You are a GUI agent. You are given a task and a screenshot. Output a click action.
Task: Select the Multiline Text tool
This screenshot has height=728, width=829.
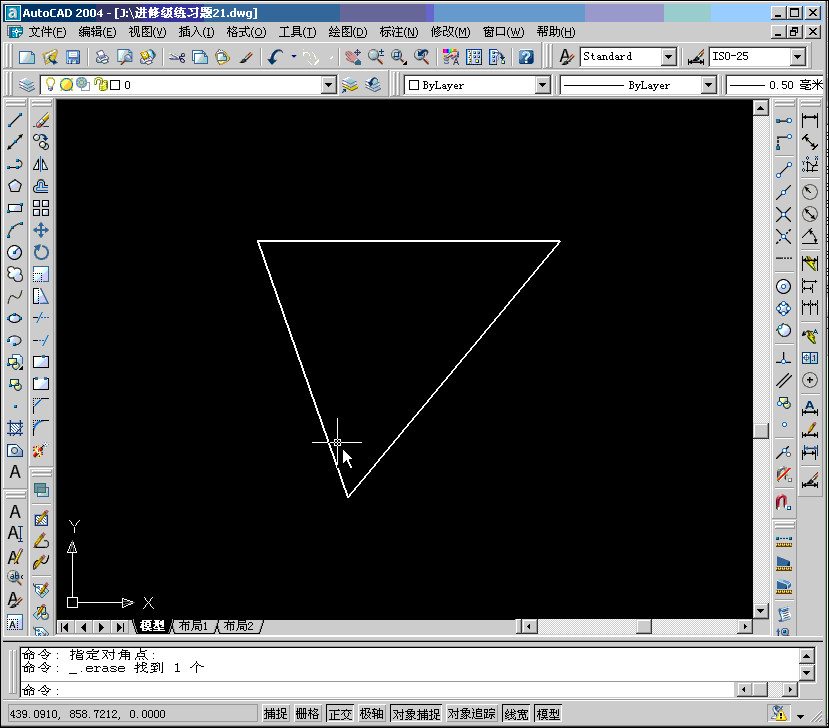(x=15, y=472)
